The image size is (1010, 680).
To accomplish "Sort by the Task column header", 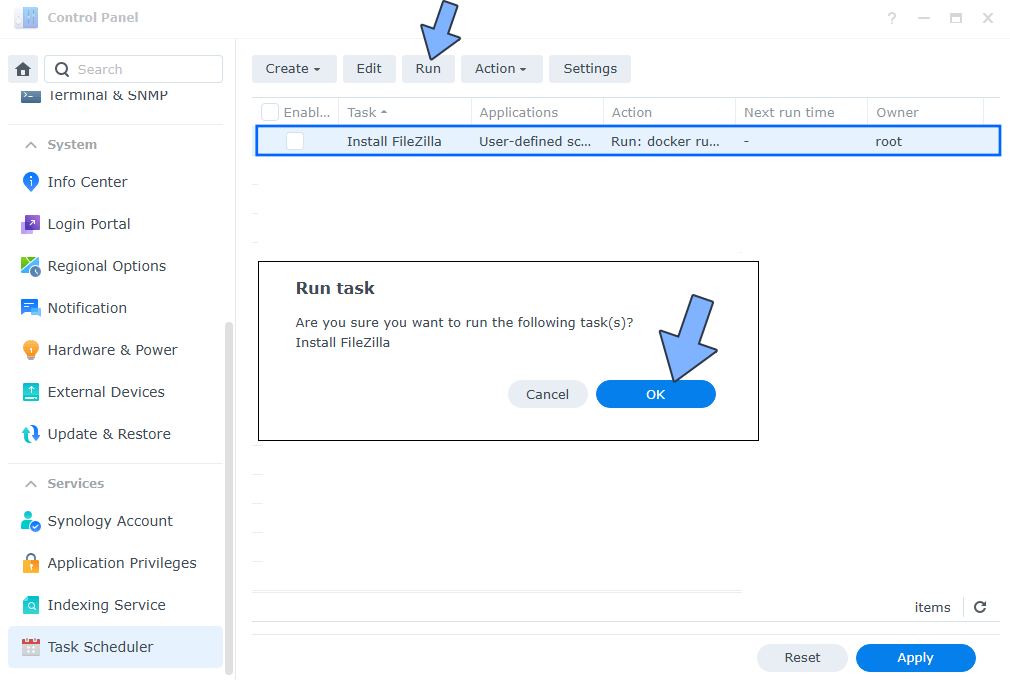I will 405,112.
